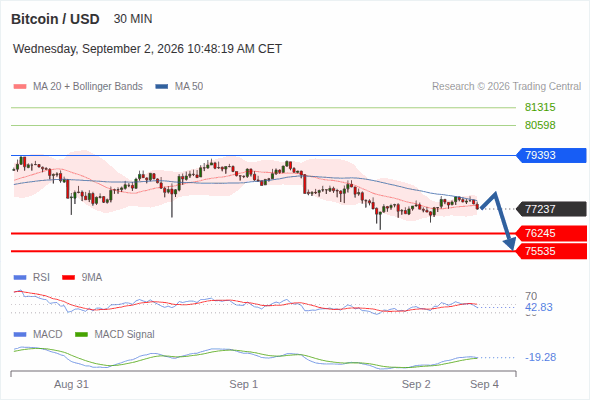Click the blue RSI legend swatch

pyautogui.click(x=20, y=278)
